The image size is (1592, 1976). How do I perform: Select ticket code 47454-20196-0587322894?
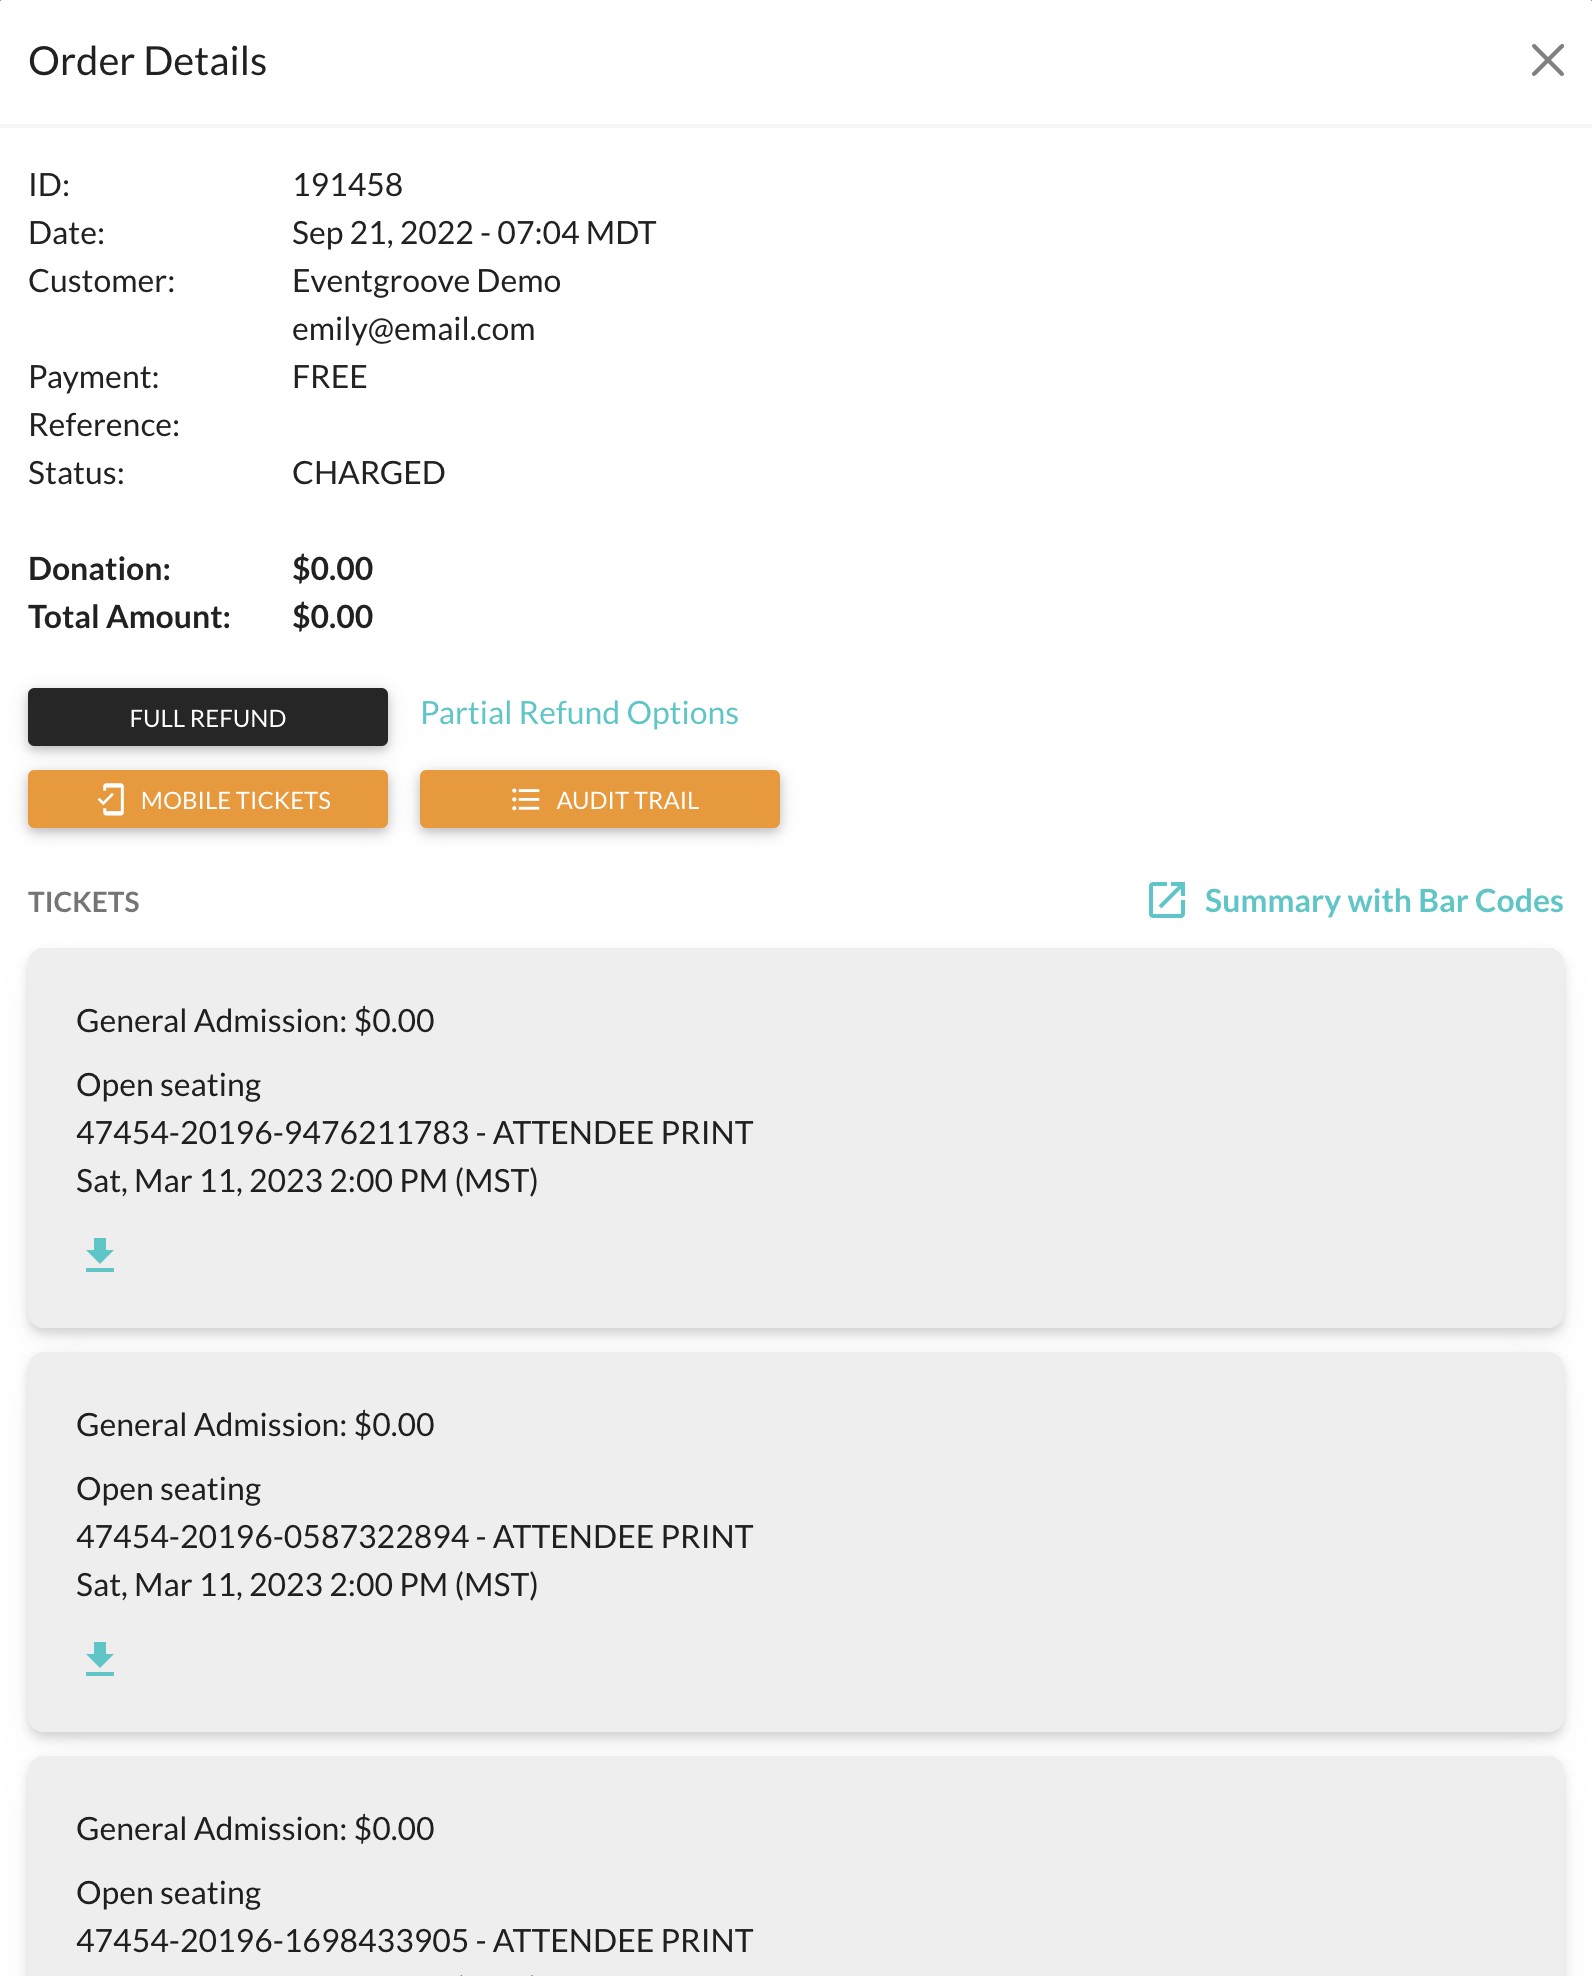[x=273, y=1537]
